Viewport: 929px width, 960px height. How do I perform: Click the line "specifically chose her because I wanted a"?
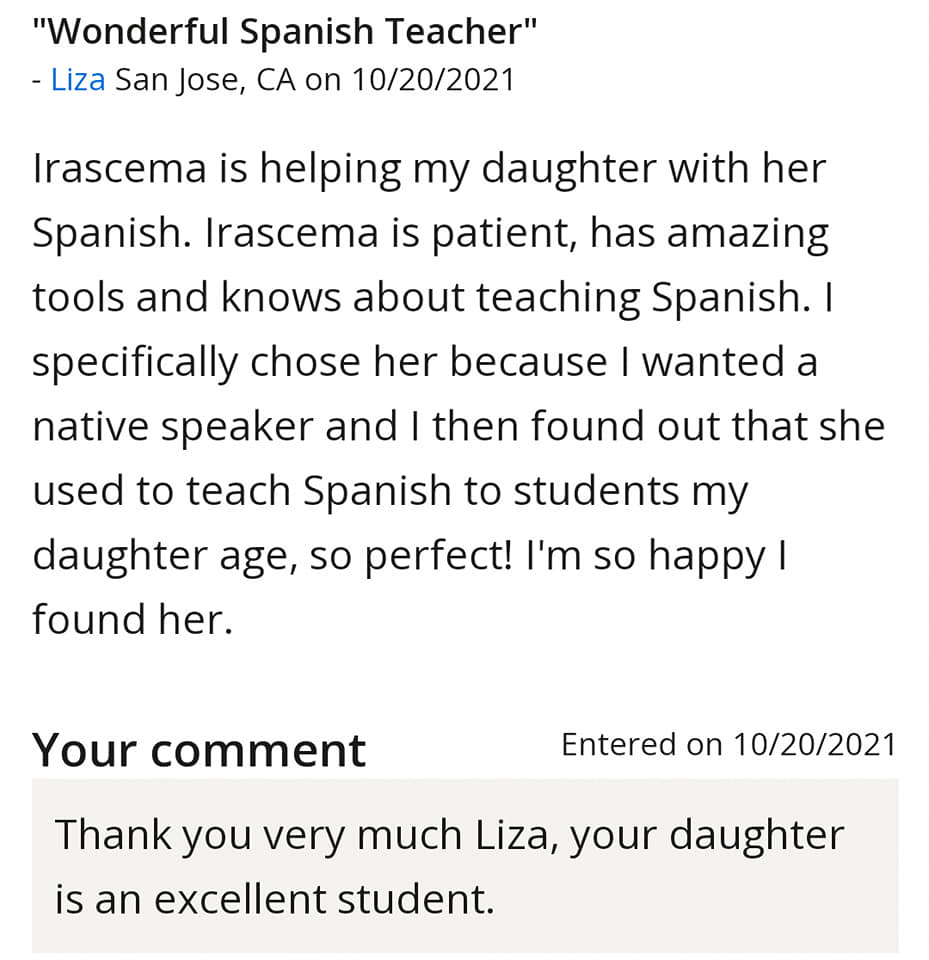pos(425,364)
